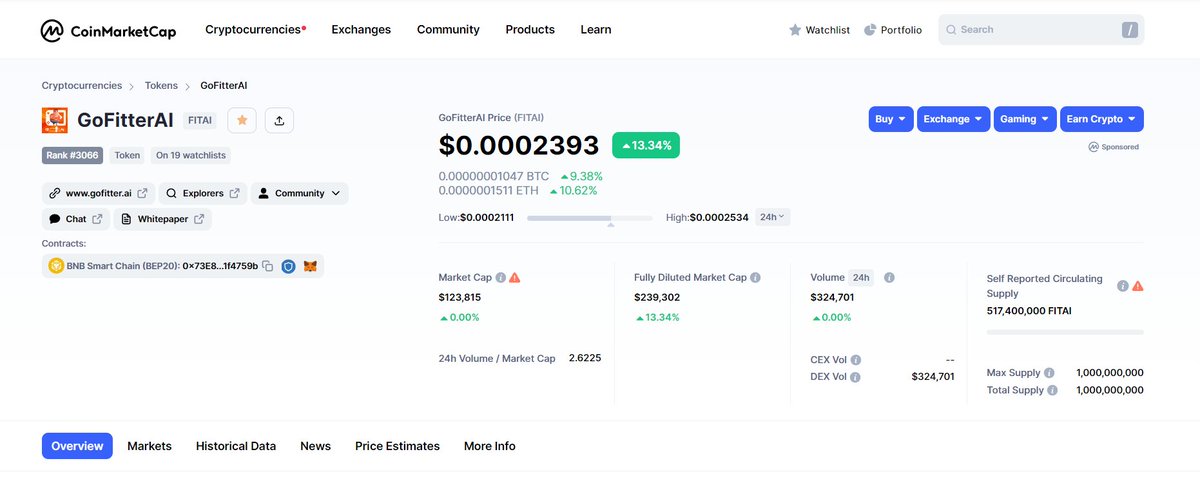Viewport: 1200px width, 481px height.
Task: Expand the Community dropdown
Action: coord(300,193)
